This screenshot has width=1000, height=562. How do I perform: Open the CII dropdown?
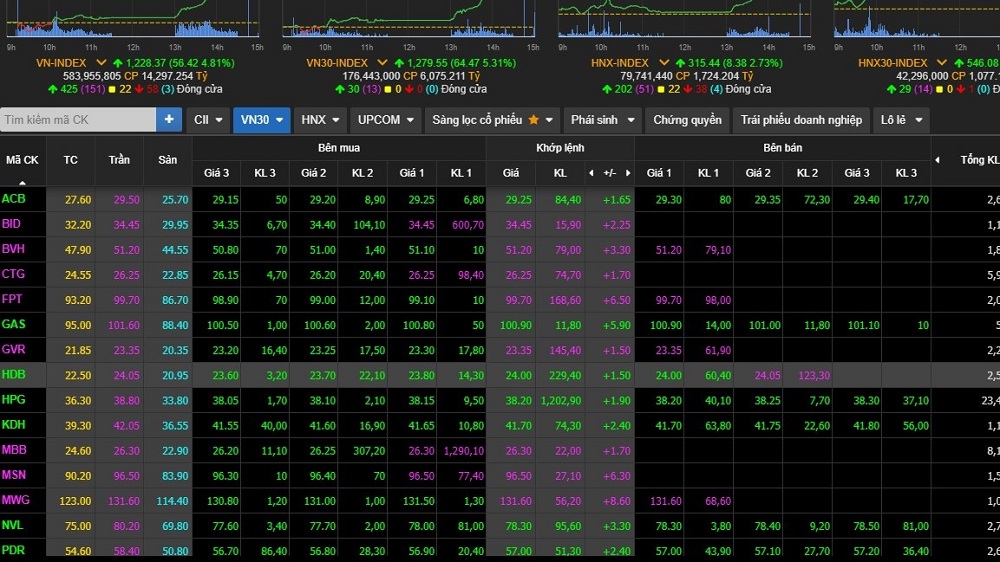pyautogui.click(x=208, y=119)
